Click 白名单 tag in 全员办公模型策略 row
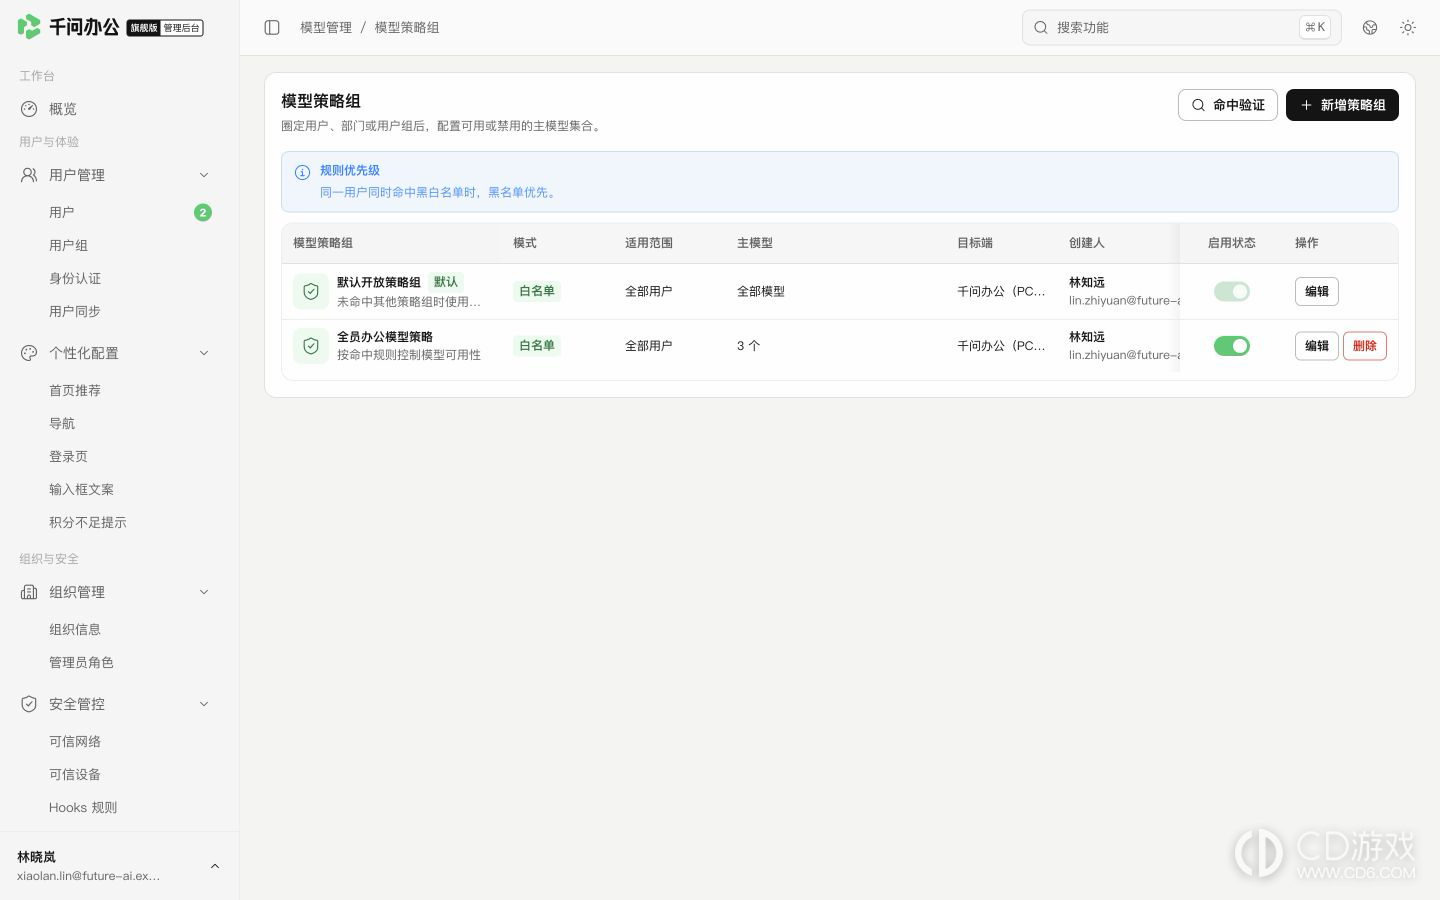1440x900 pixels. pos(537,346)
